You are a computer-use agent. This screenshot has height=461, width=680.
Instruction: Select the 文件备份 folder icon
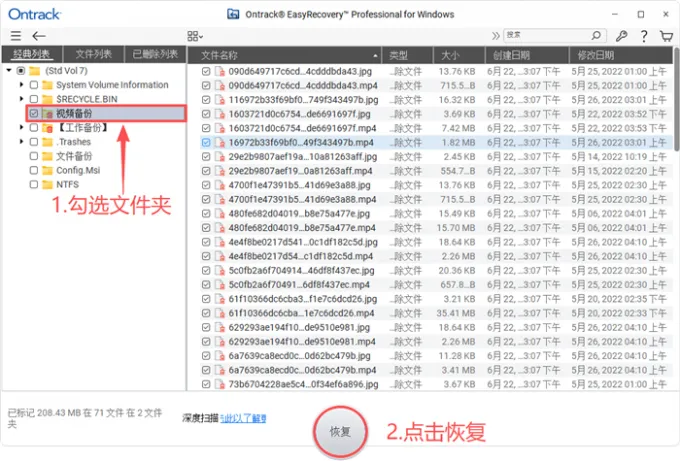(x=47, y=156)
